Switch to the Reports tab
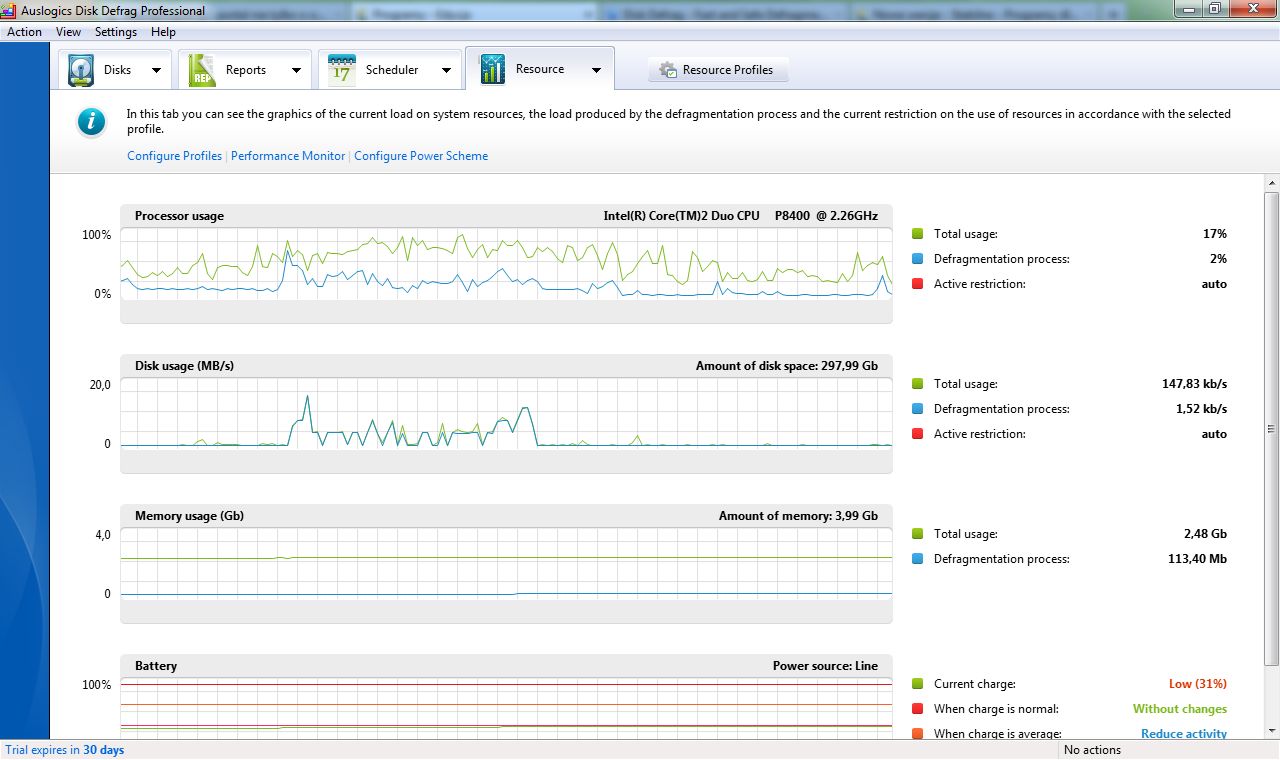 pos(245,70)
